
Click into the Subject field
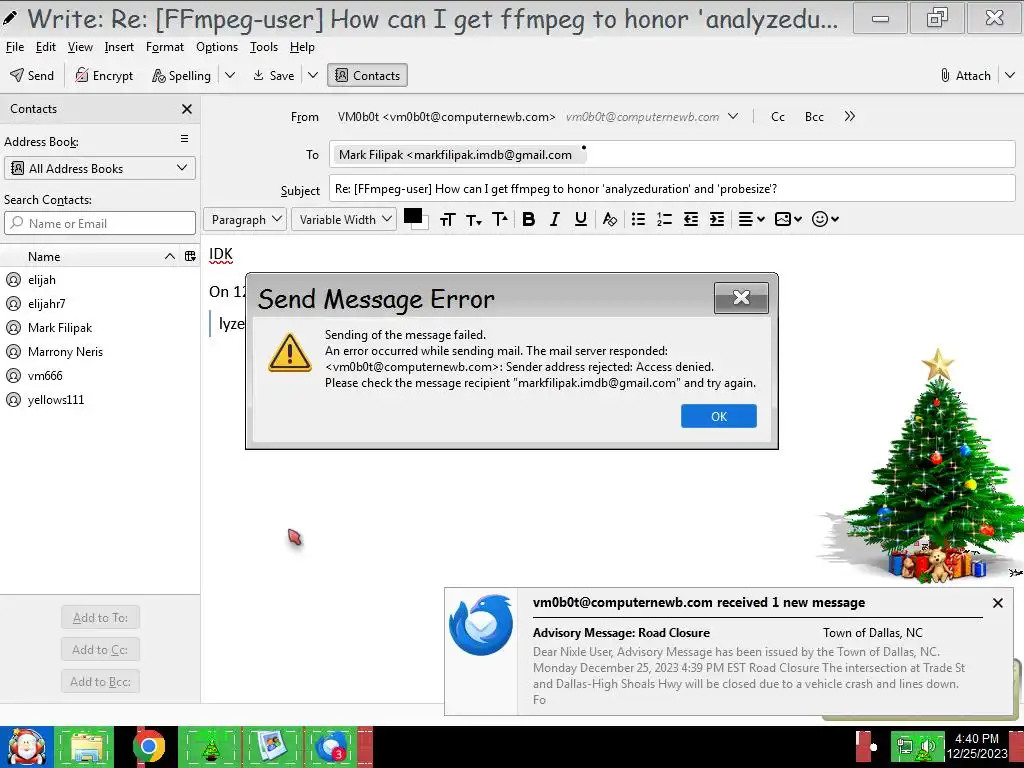[x=672, y=189]
